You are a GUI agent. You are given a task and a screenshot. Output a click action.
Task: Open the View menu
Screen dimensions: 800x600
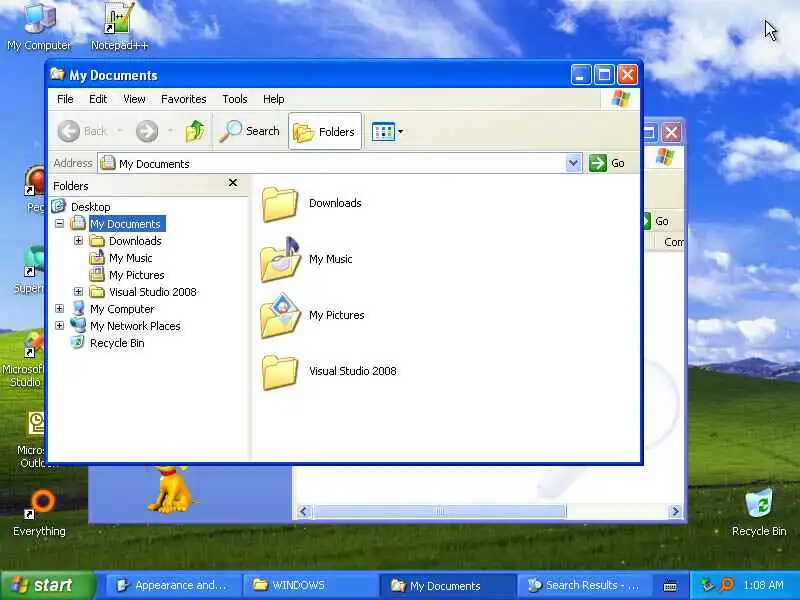(134, 99)
